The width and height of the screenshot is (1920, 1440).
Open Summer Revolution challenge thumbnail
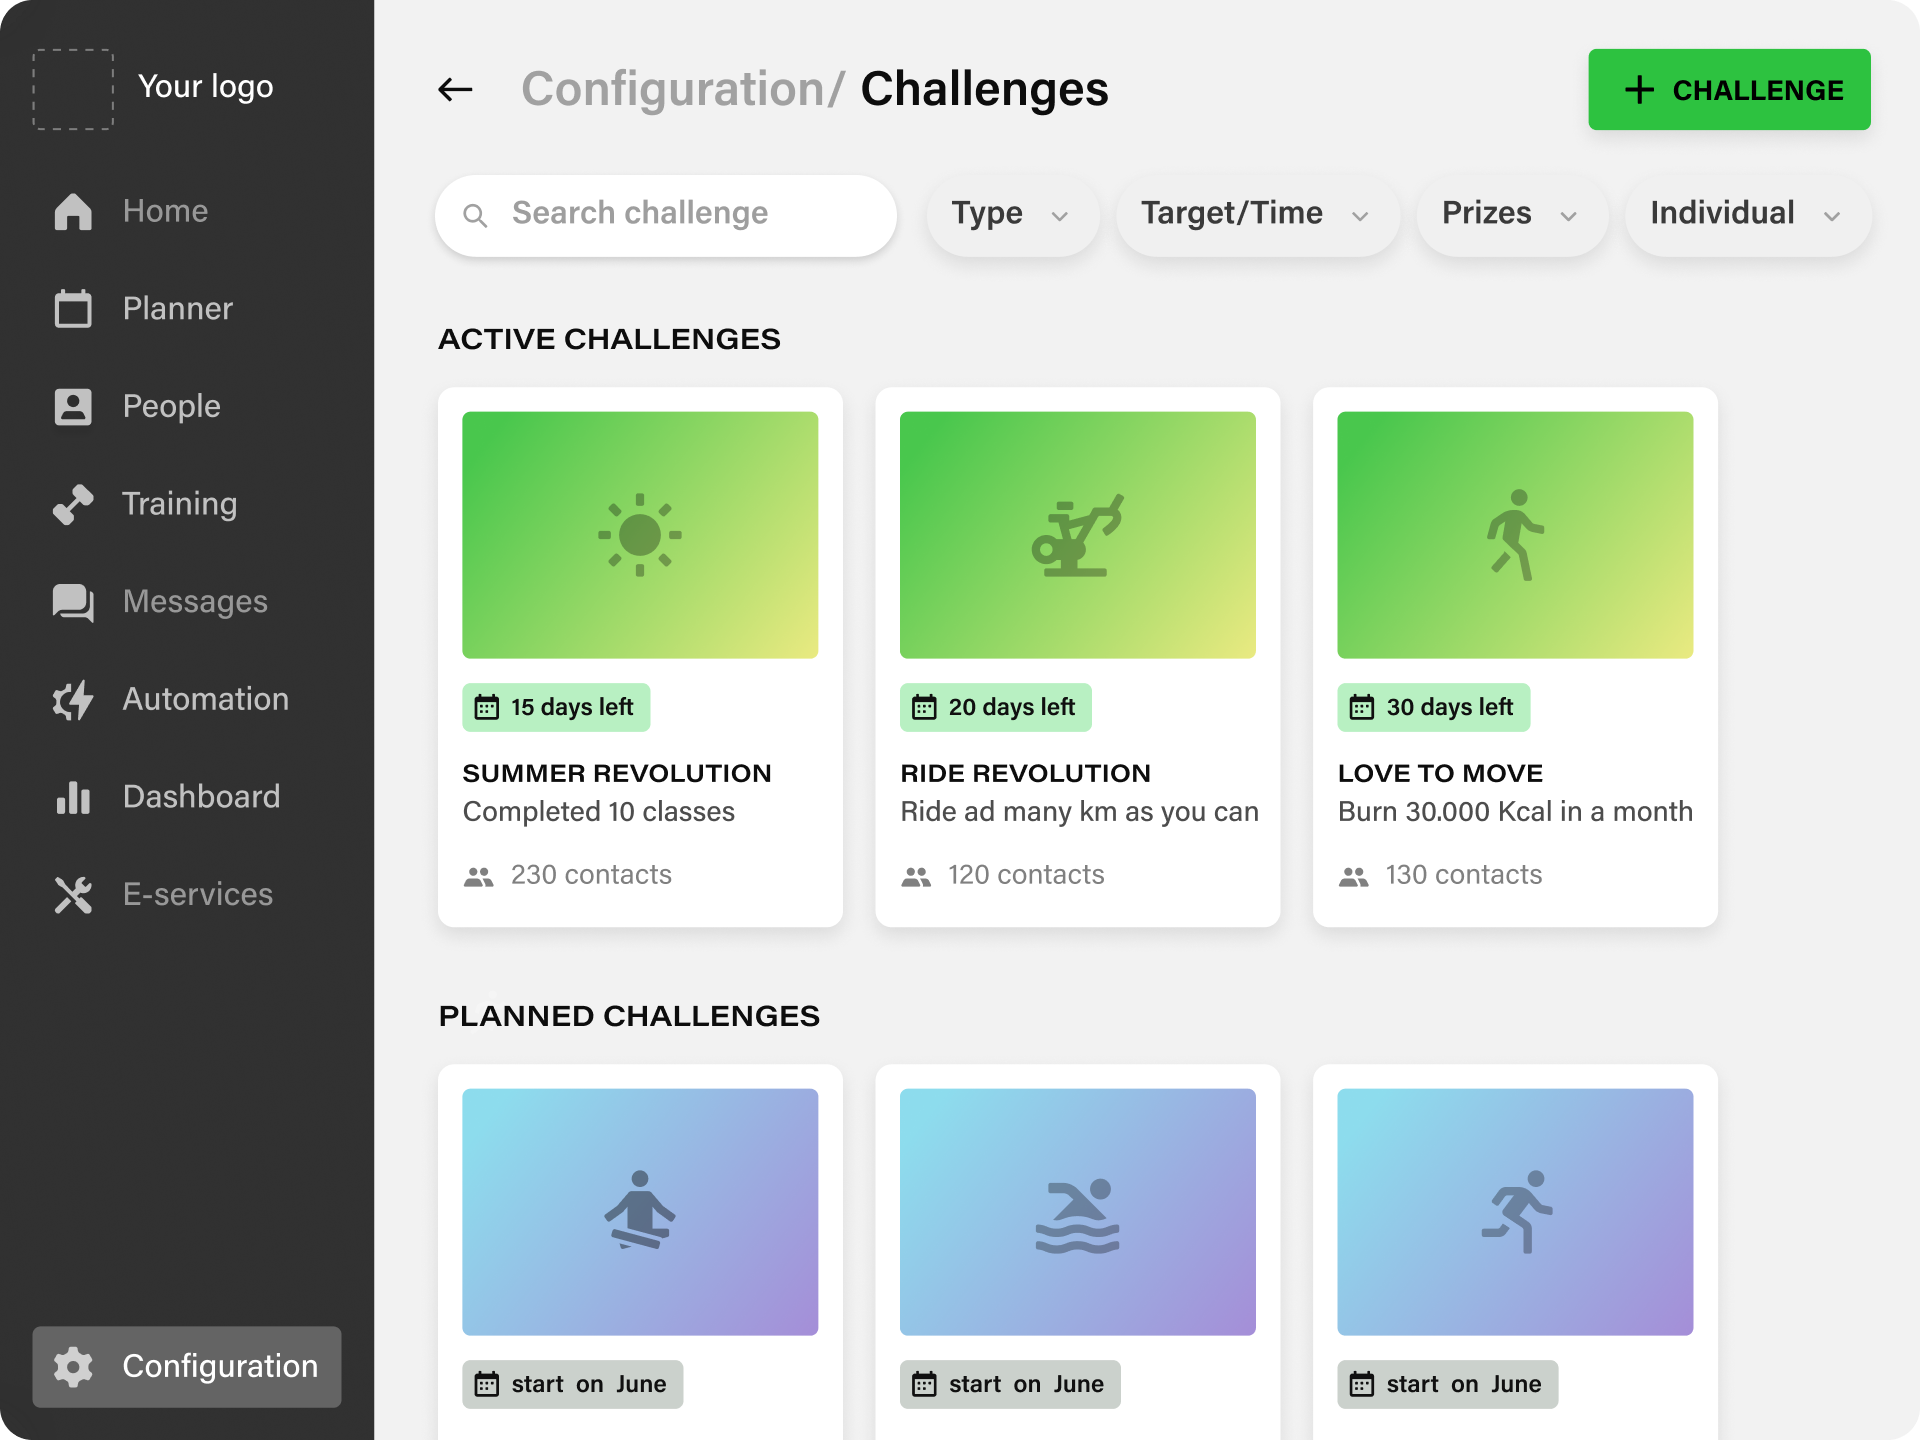(x=640, y=535)
